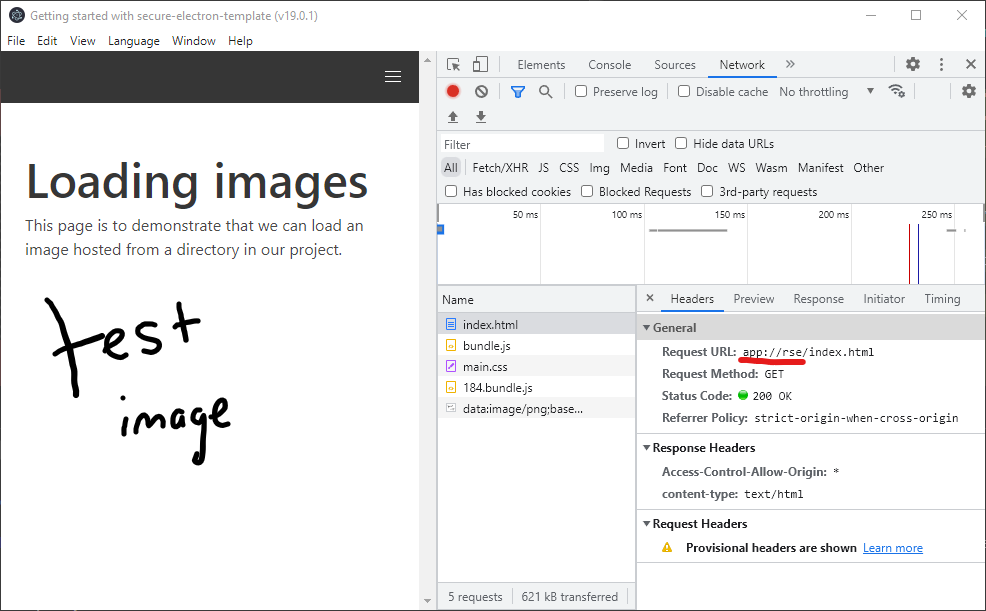Viewport: 986px width, 611px height.
Task: Toggle the device emulation icon
Action: coord(480,63)
